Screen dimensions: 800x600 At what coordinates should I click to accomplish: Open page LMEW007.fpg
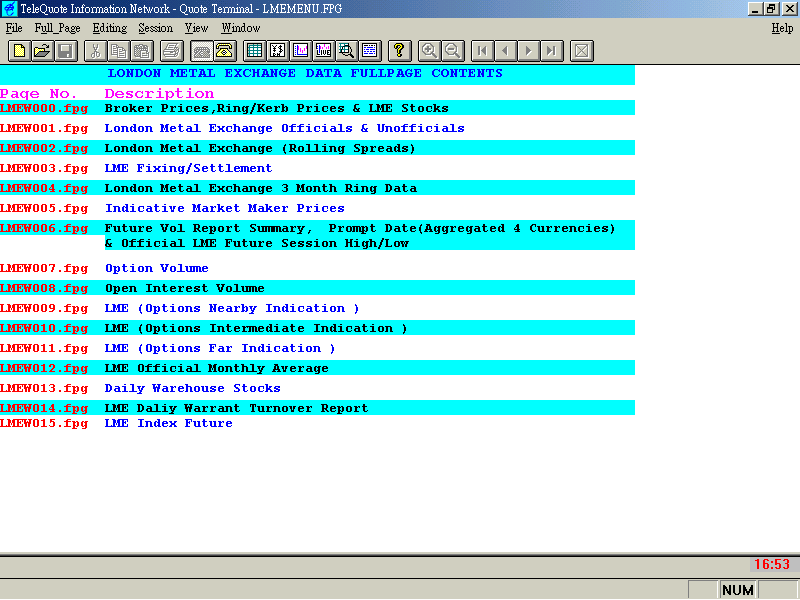44,268
